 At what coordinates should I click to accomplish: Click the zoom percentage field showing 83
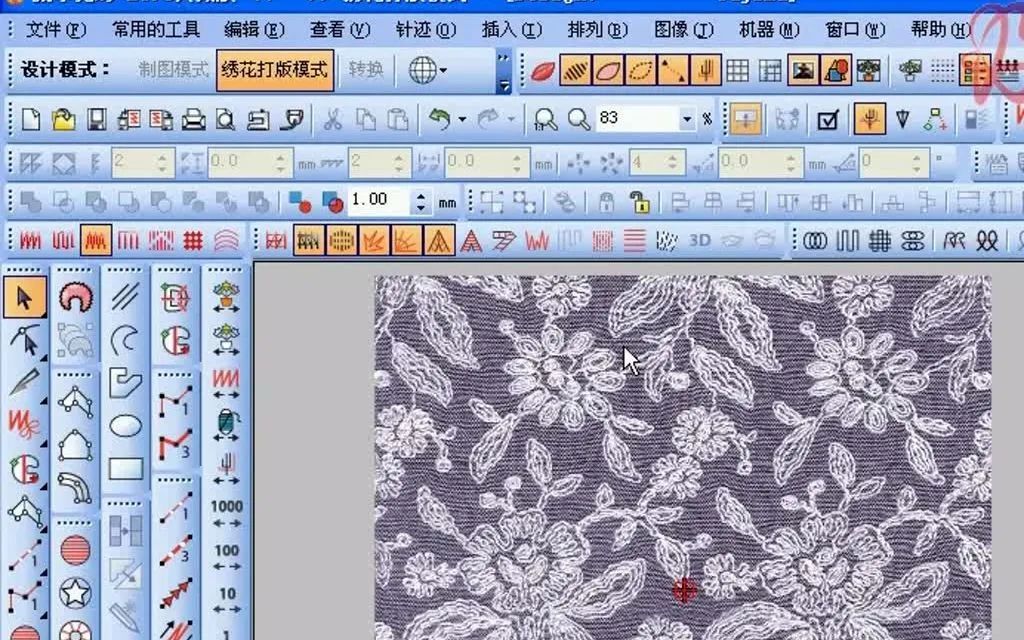click(x=637, y=119)
